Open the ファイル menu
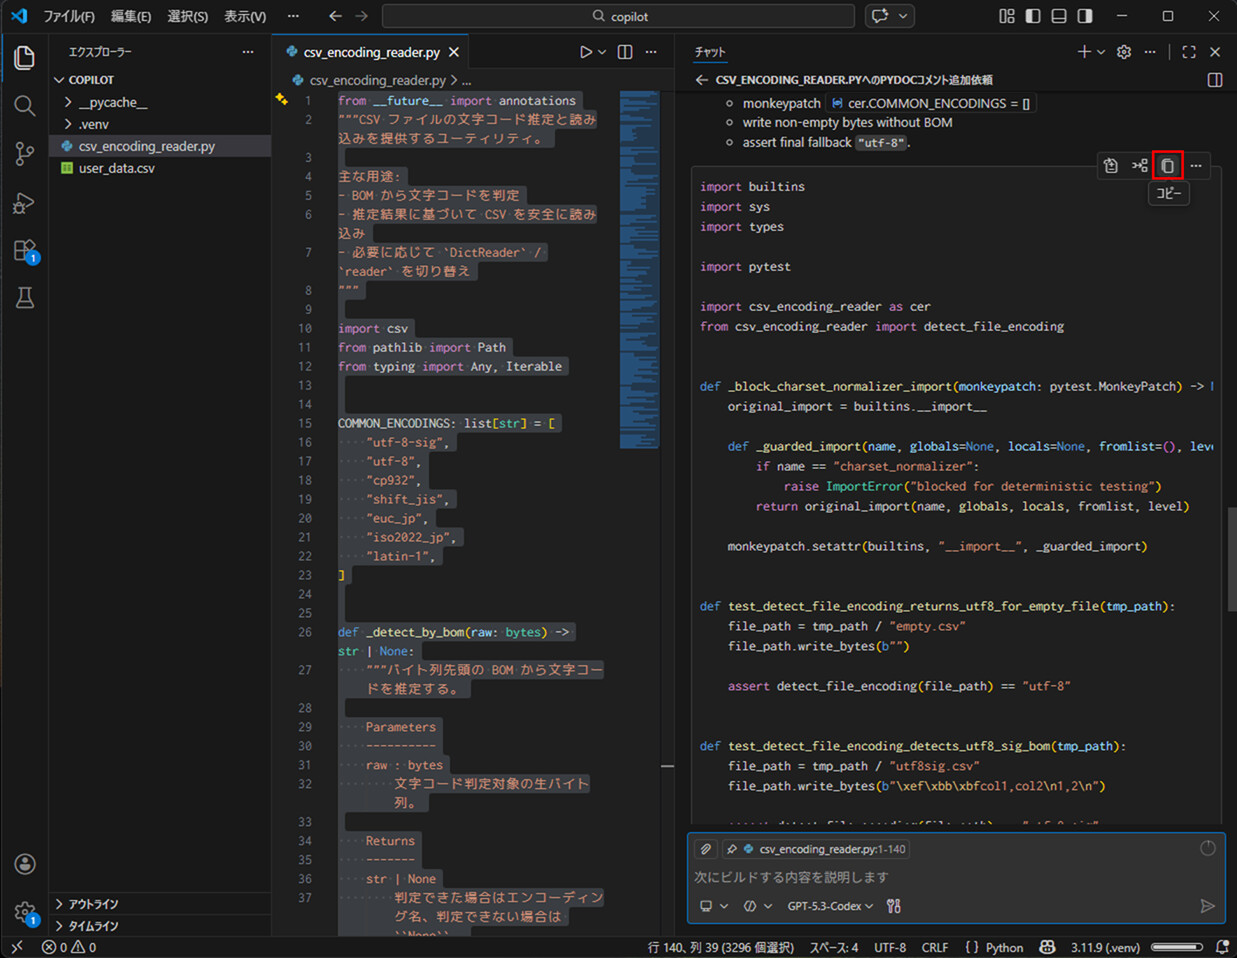 tap(66, 15)
